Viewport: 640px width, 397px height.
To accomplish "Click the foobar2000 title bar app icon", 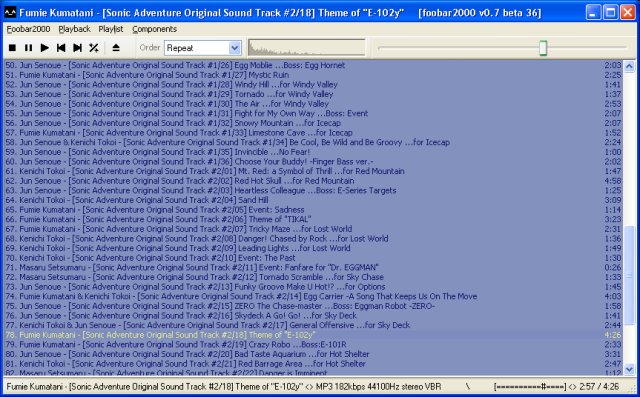I will (x=10, y=13).
